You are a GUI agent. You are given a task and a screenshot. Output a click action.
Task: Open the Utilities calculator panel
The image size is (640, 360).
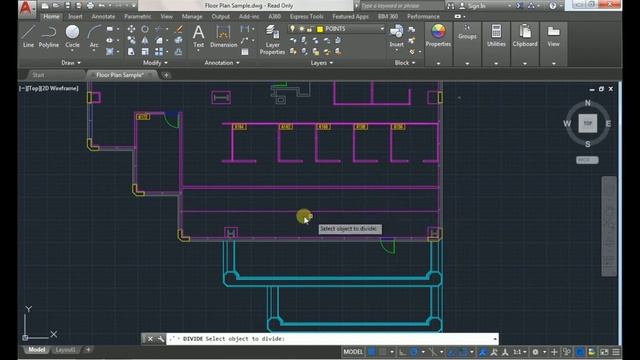[x=496, y=36]
